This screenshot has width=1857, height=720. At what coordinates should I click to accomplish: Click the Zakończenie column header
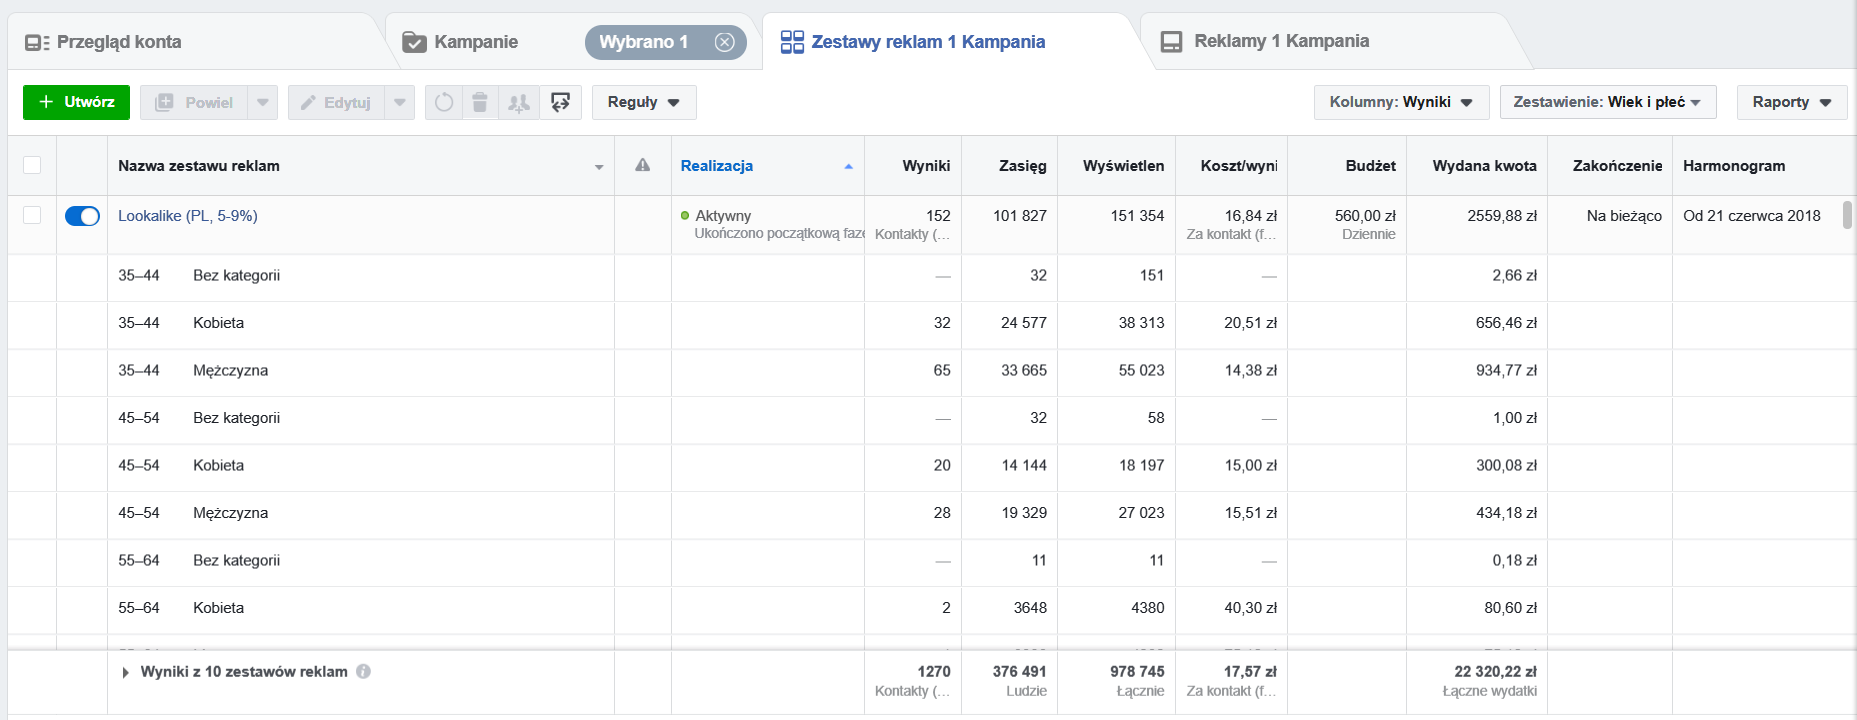coord(1617,166)
